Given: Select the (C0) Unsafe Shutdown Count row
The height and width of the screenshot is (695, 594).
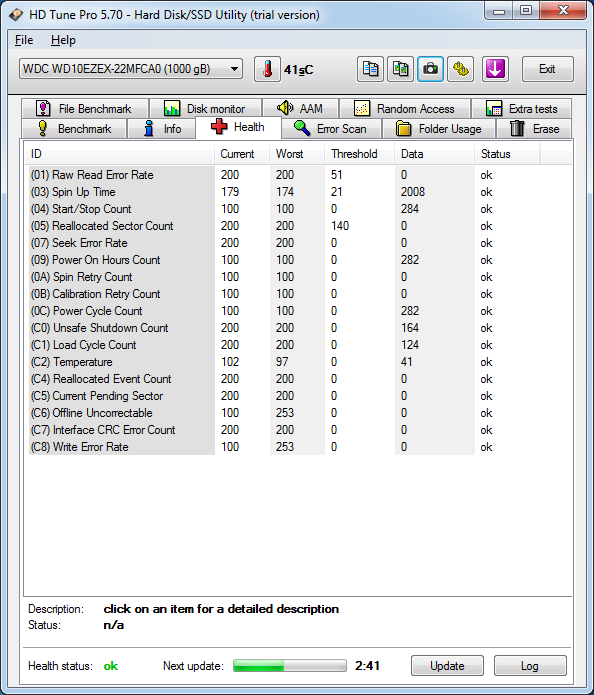Looking at the screenshot, I should tap(284, 328).
